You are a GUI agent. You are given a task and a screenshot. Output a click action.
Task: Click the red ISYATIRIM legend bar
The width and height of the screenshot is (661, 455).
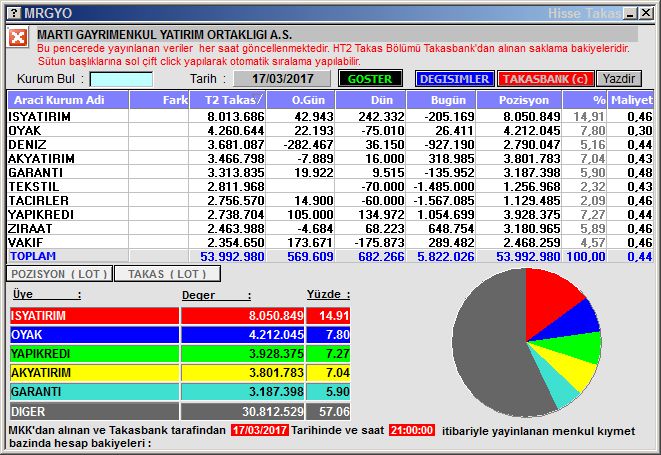(x=94, y=315)
